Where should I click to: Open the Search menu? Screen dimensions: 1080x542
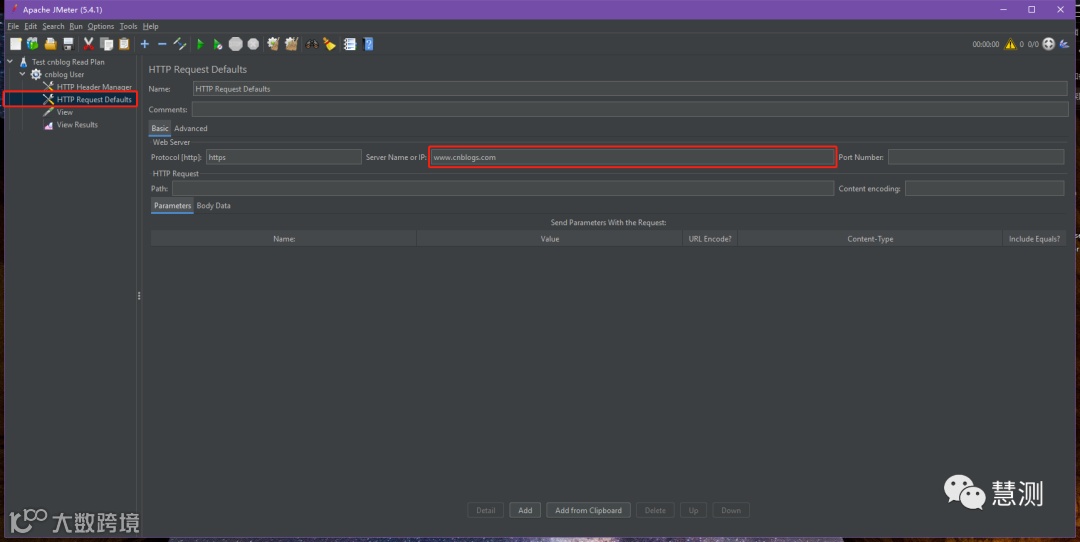53,26
